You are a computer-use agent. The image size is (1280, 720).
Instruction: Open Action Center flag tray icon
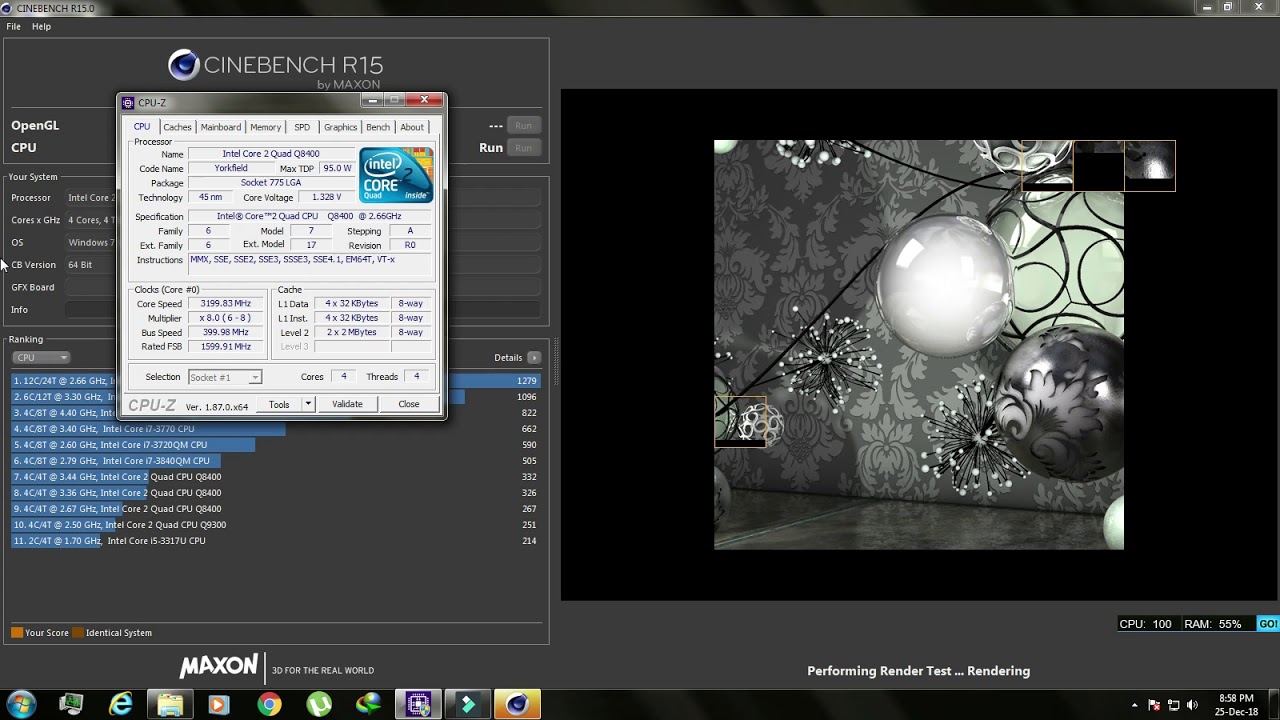click(x=1154, y=705)
